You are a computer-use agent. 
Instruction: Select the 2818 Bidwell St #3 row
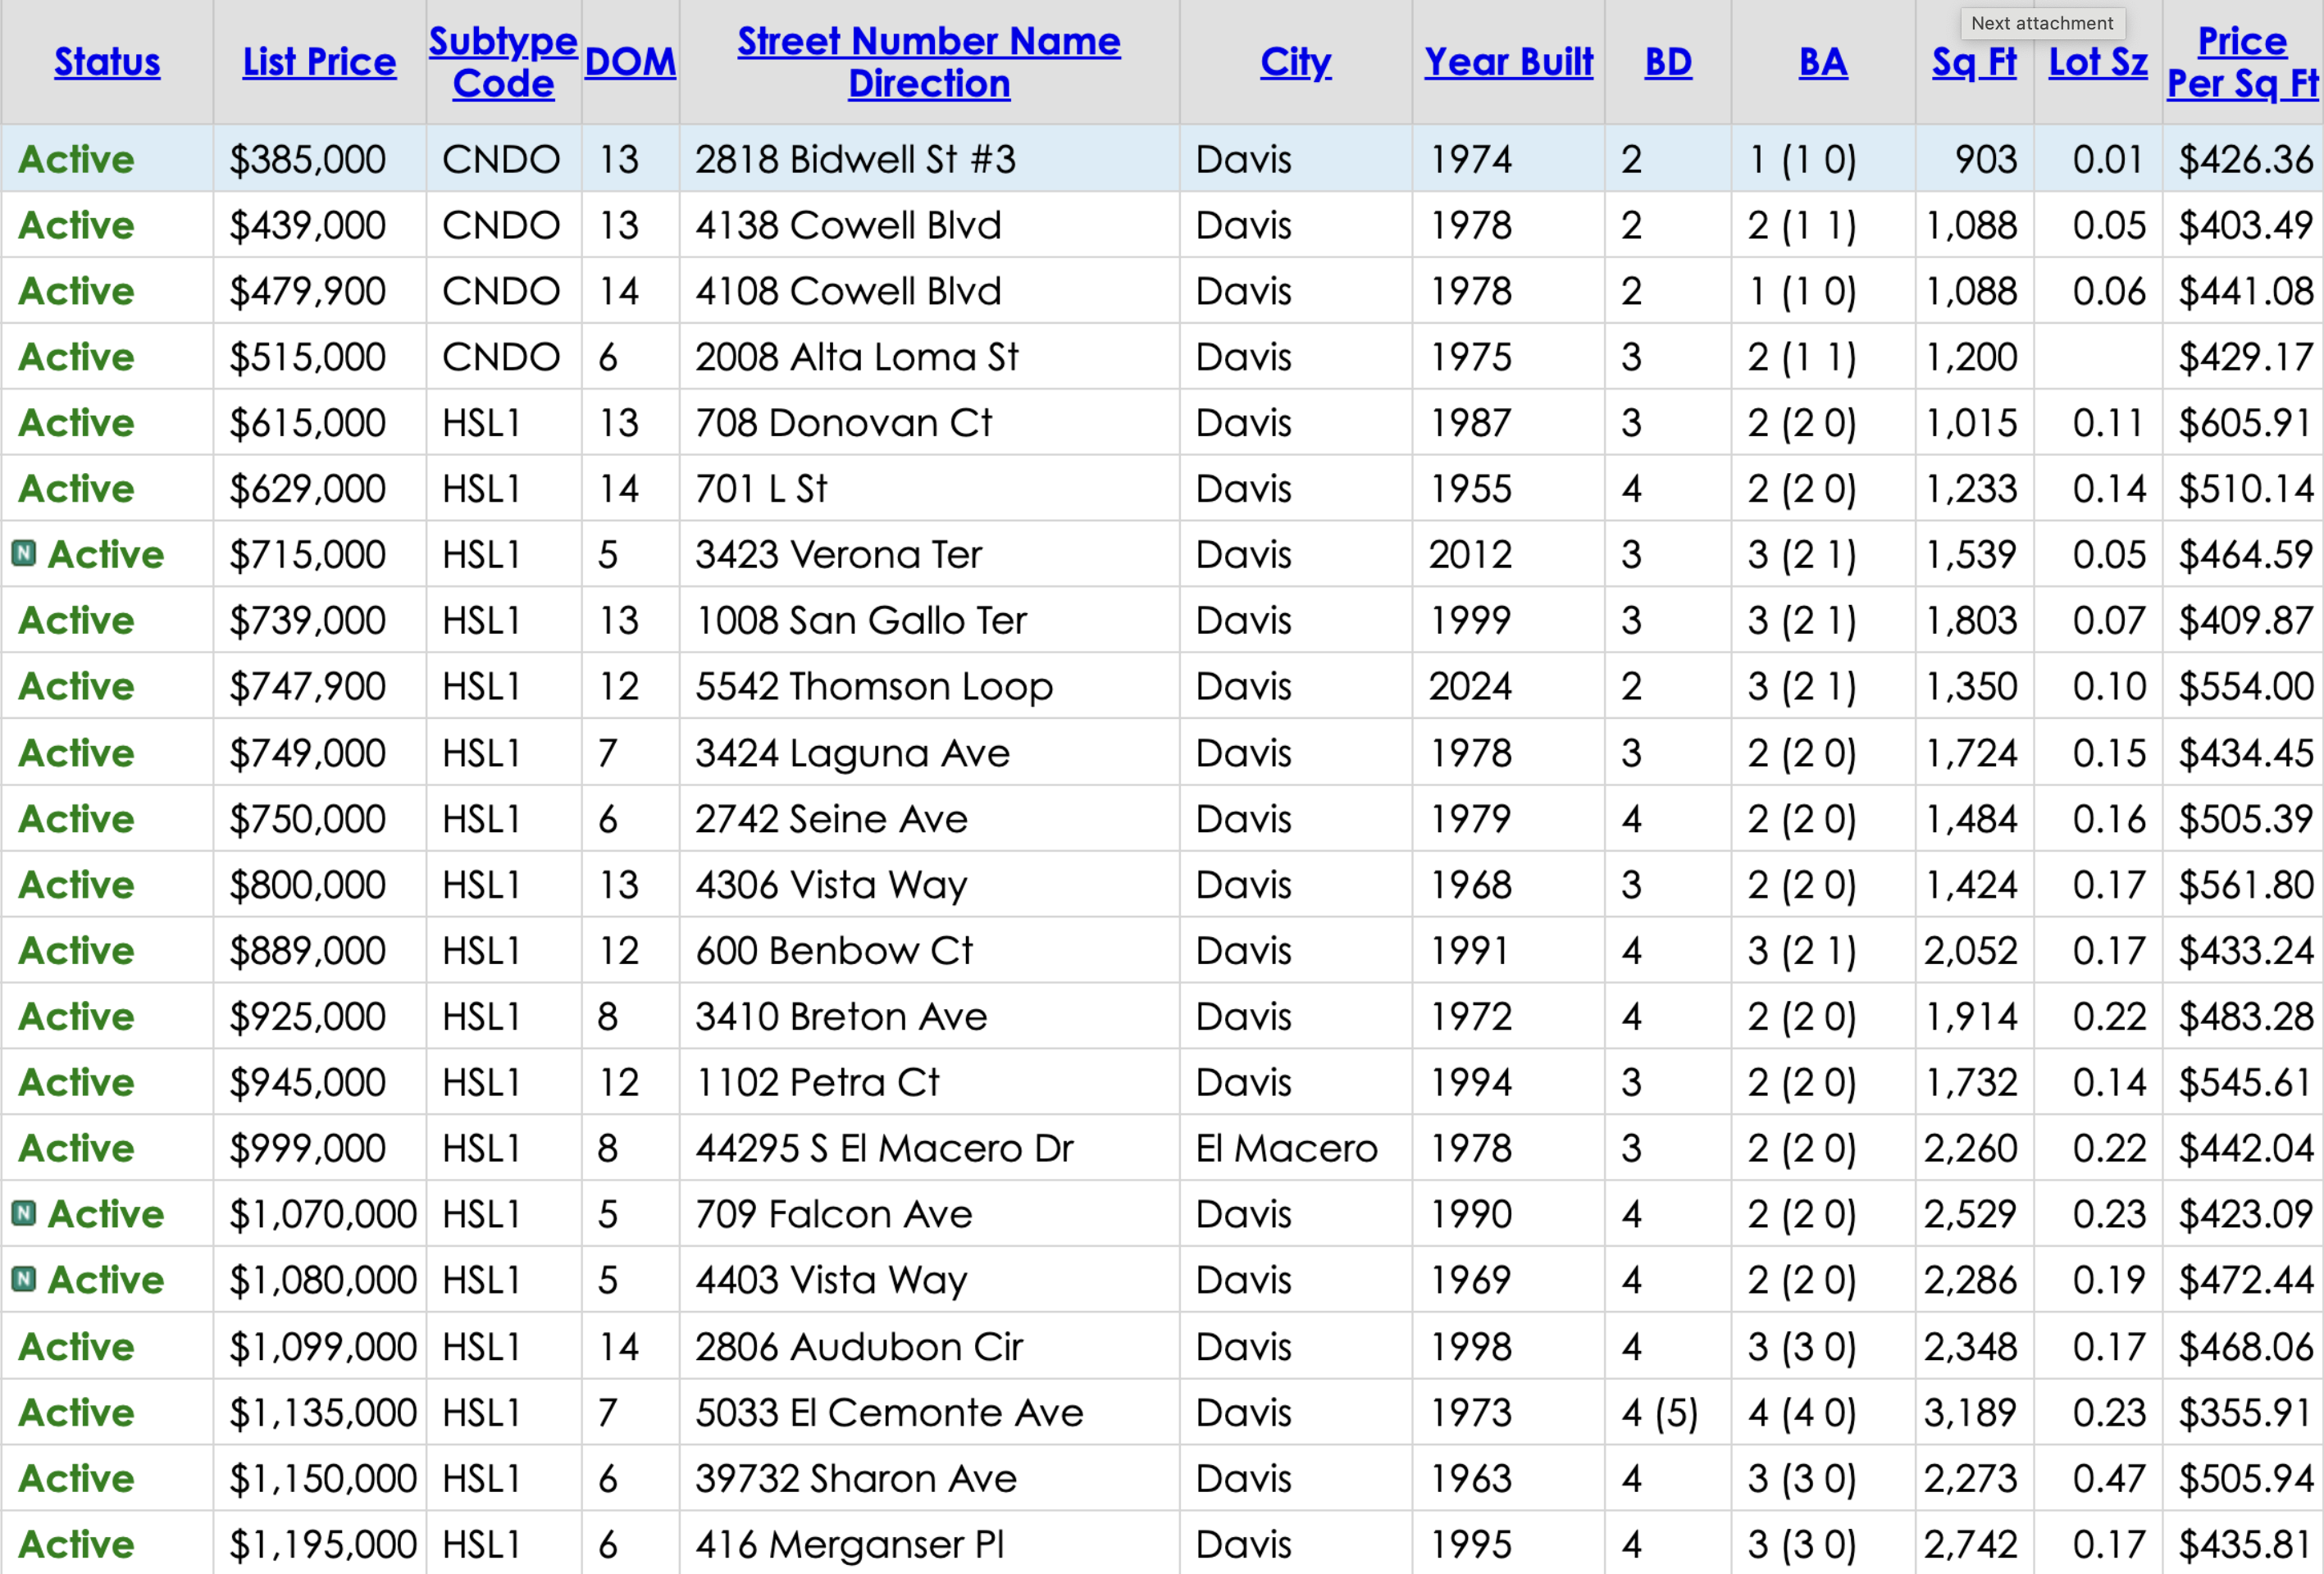coord(855,159)
